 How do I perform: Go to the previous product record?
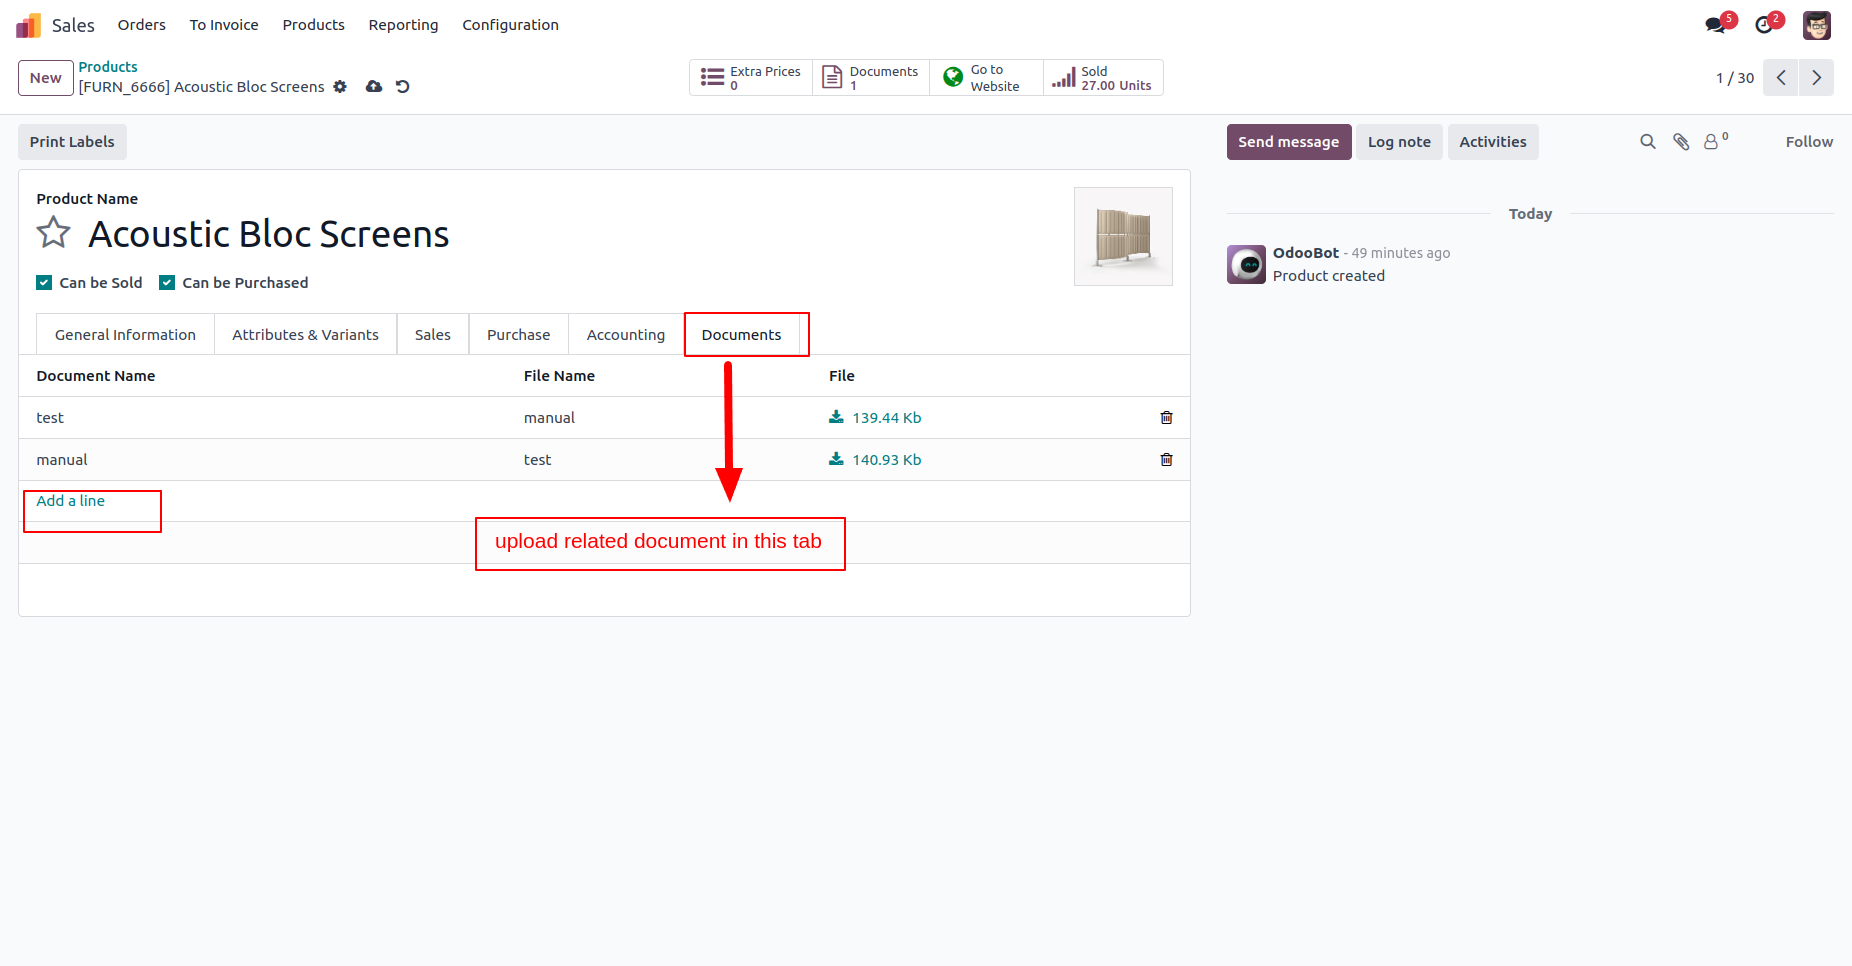(x=1781, y=78)
